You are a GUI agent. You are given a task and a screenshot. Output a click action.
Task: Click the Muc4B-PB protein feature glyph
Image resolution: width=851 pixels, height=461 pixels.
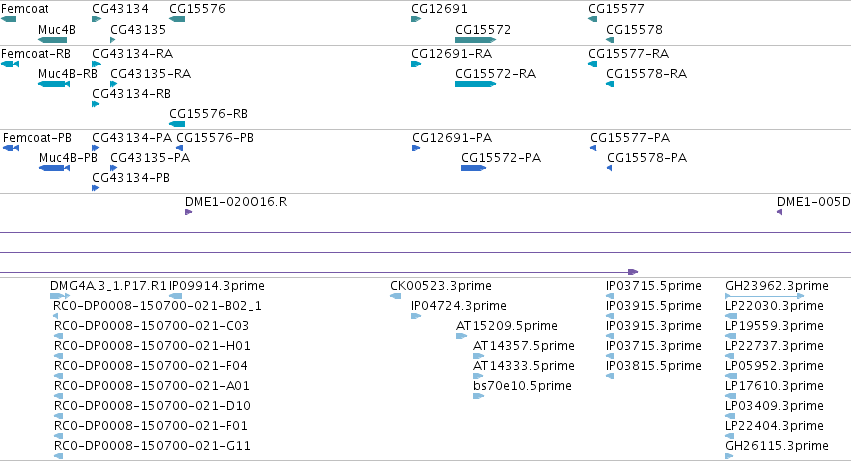(x=54, y=168)
